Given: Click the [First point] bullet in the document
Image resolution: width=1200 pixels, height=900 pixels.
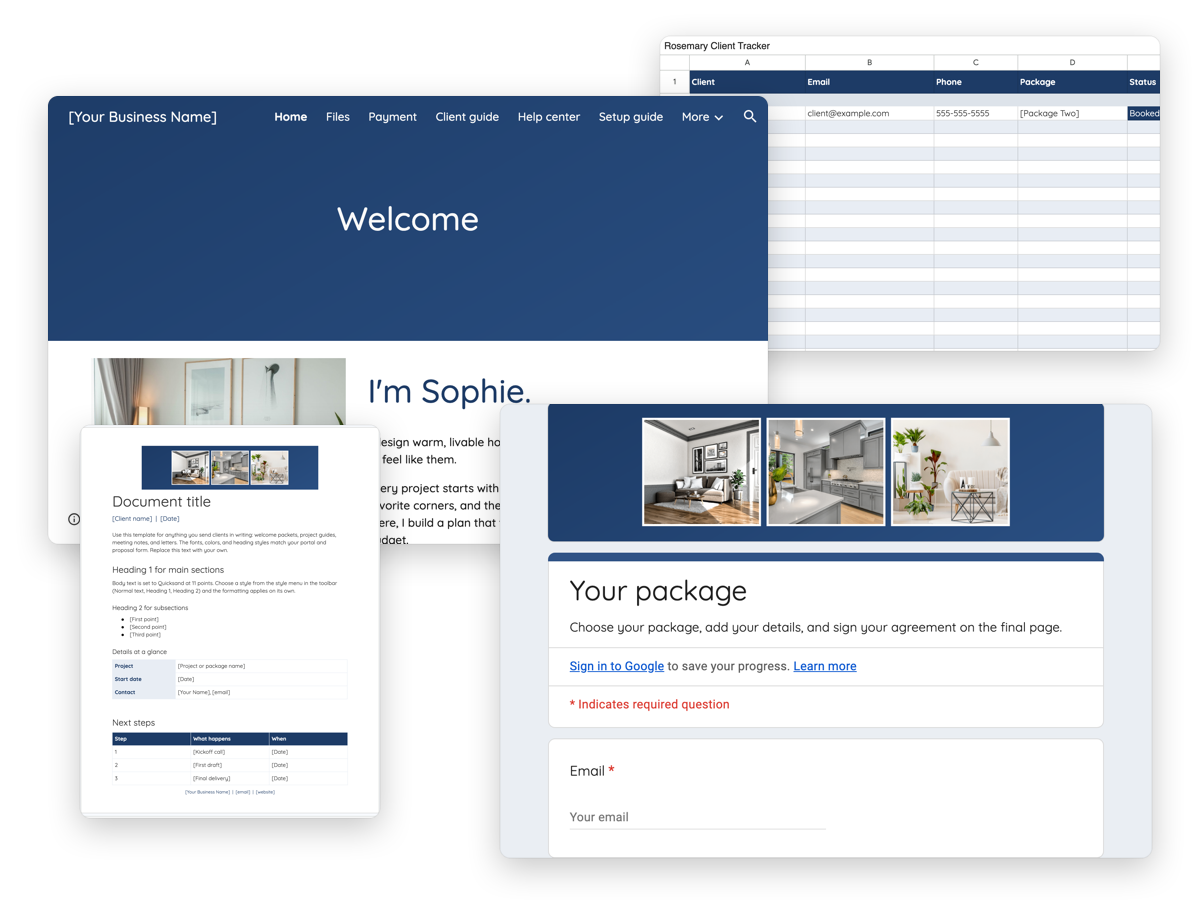Looking at the screenshot, I should point(144,619).
